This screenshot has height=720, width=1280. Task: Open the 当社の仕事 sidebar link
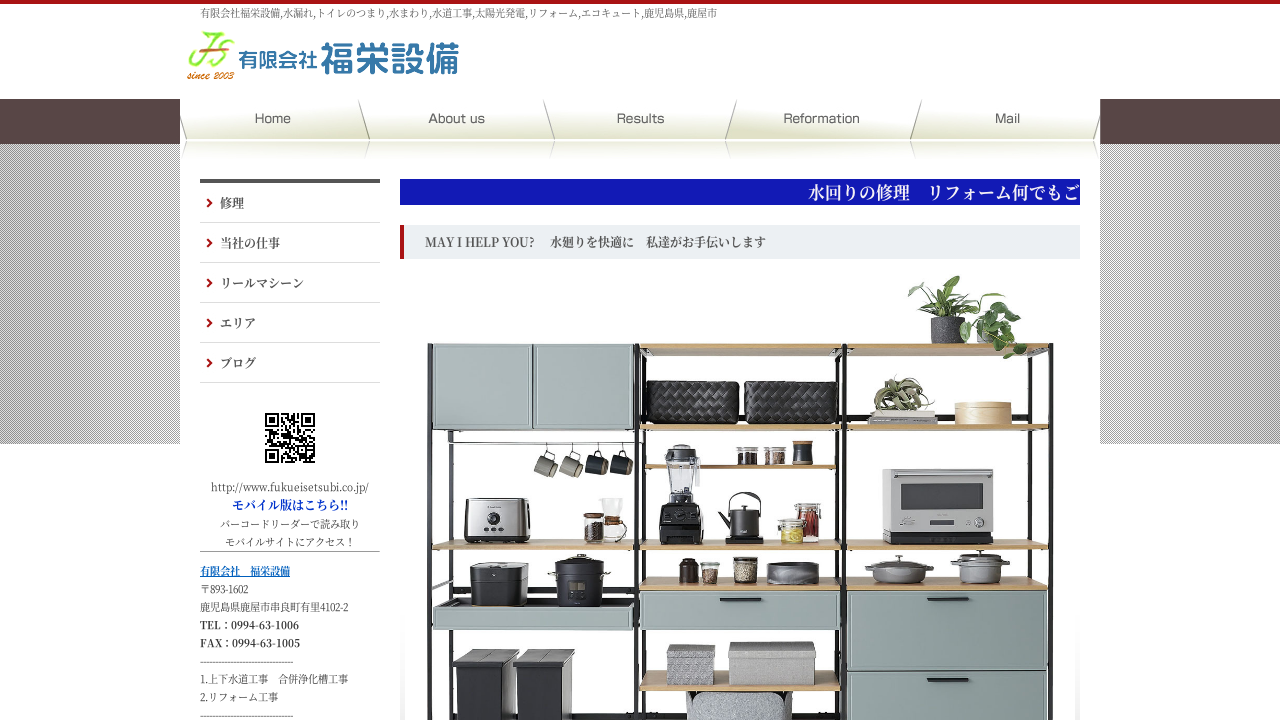click(x=251, y=243)
